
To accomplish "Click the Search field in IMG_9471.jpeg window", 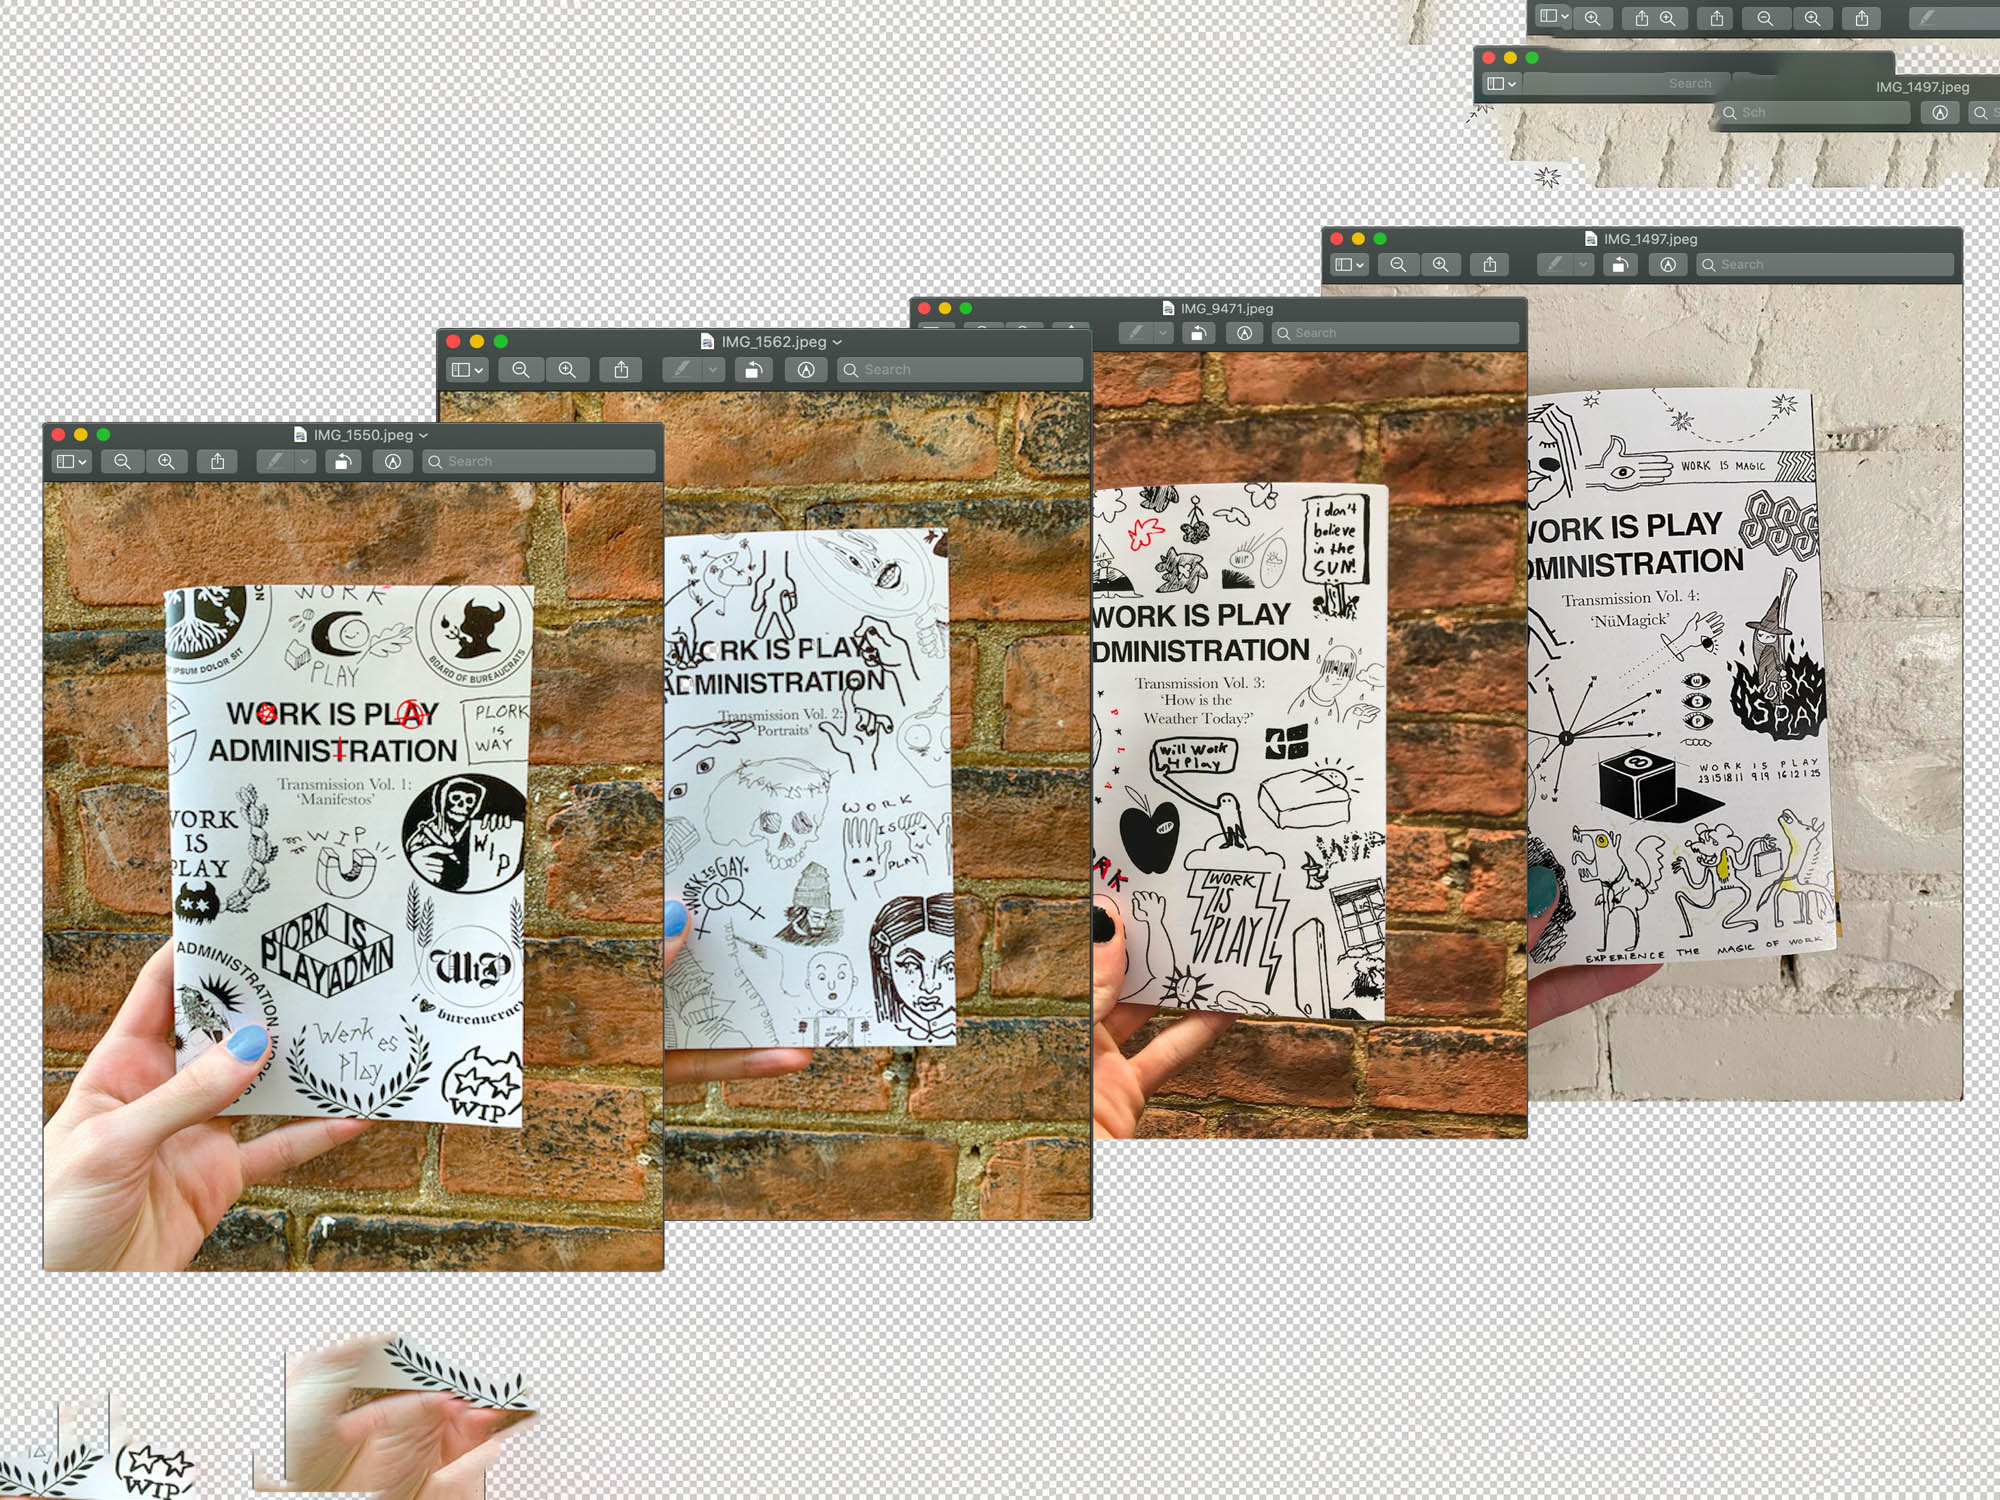I will (x=1396, y=333).
